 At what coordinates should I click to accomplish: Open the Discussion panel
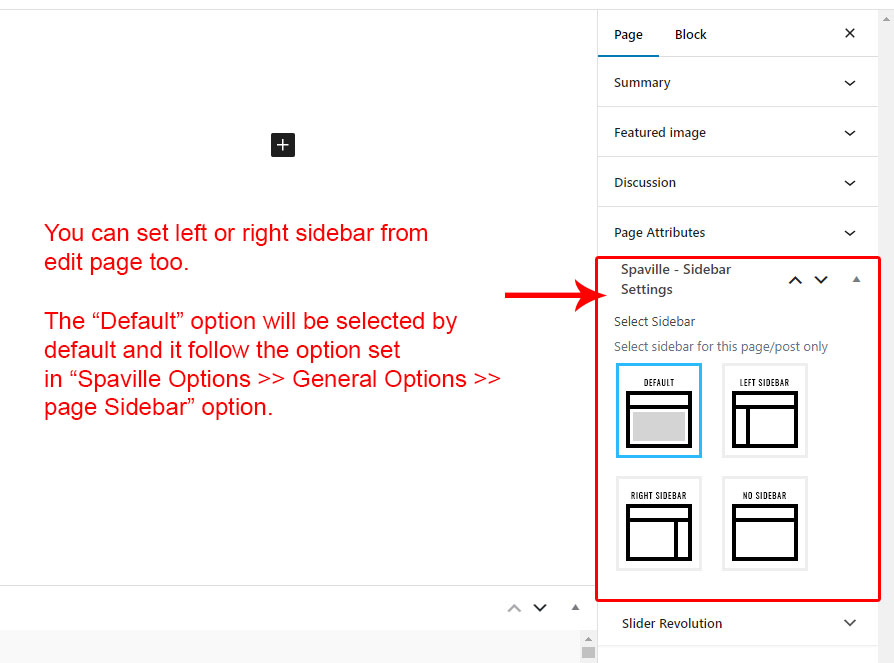coord(737,183)
